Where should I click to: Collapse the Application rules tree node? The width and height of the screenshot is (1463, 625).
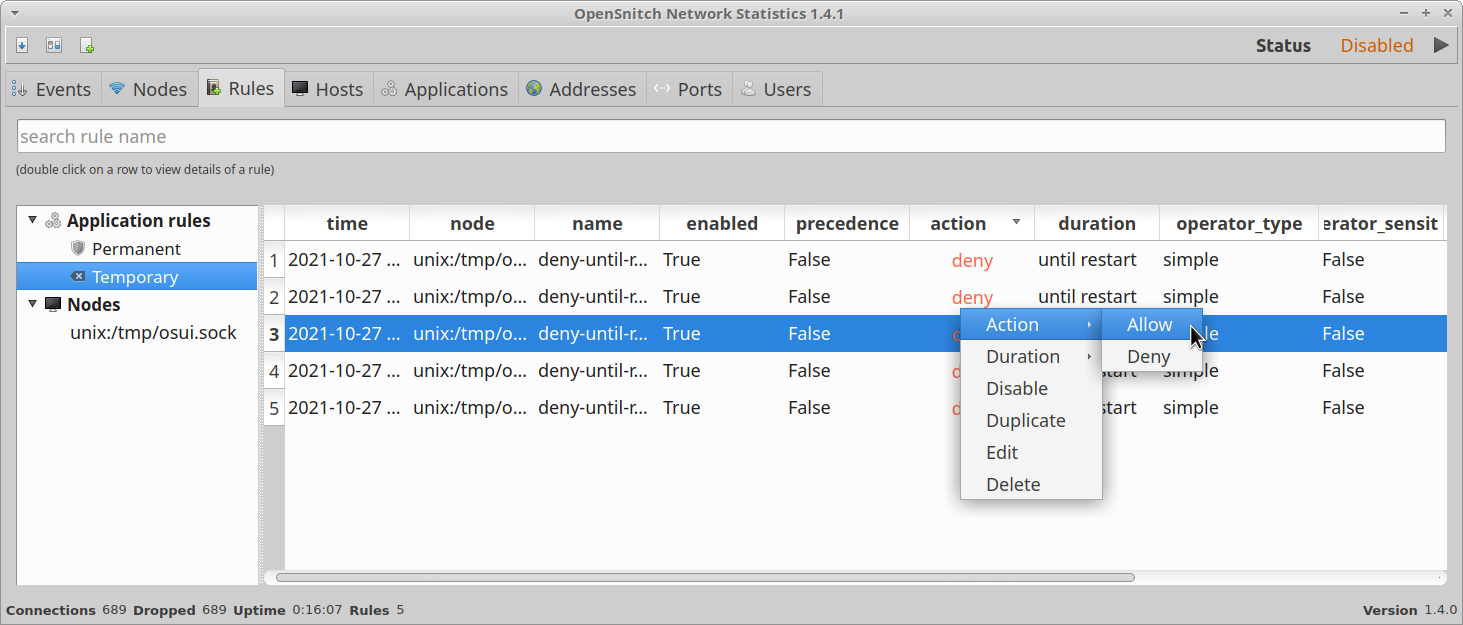coord(31,220)
